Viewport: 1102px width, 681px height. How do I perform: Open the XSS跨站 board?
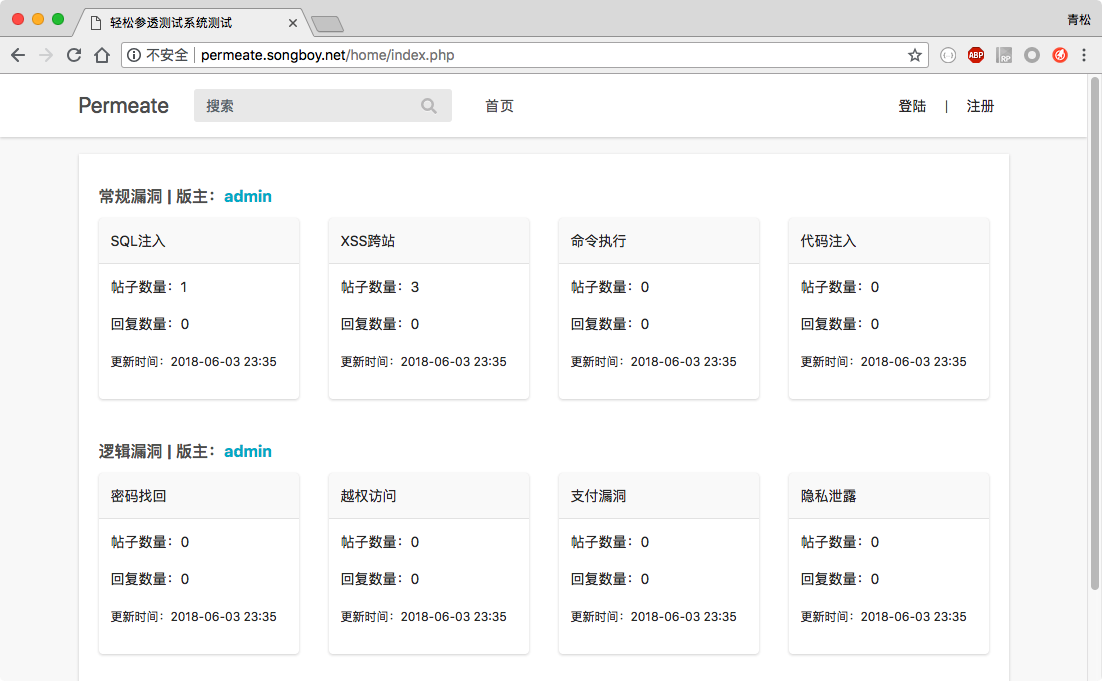point(368,241)
